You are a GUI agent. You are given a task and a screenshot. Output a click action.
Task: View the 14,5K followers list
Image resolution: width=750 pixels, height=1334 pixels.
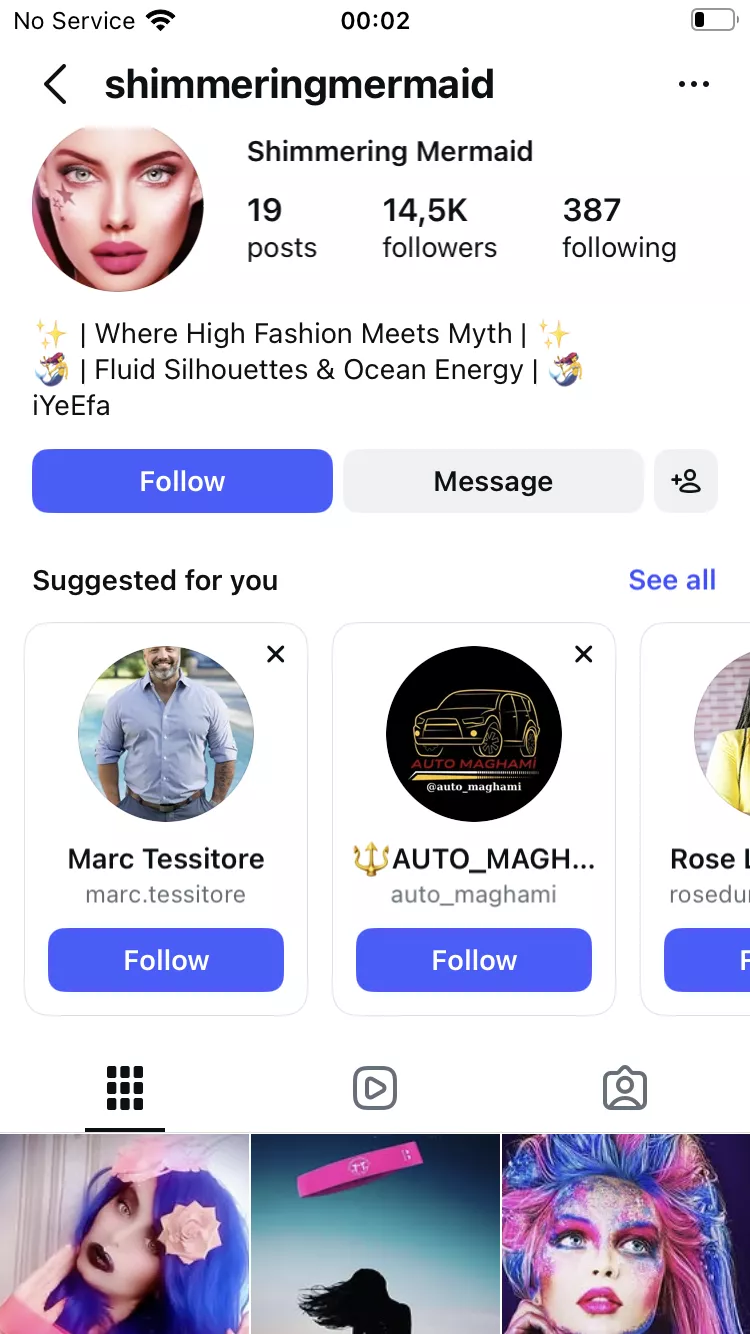coord(439,228)
